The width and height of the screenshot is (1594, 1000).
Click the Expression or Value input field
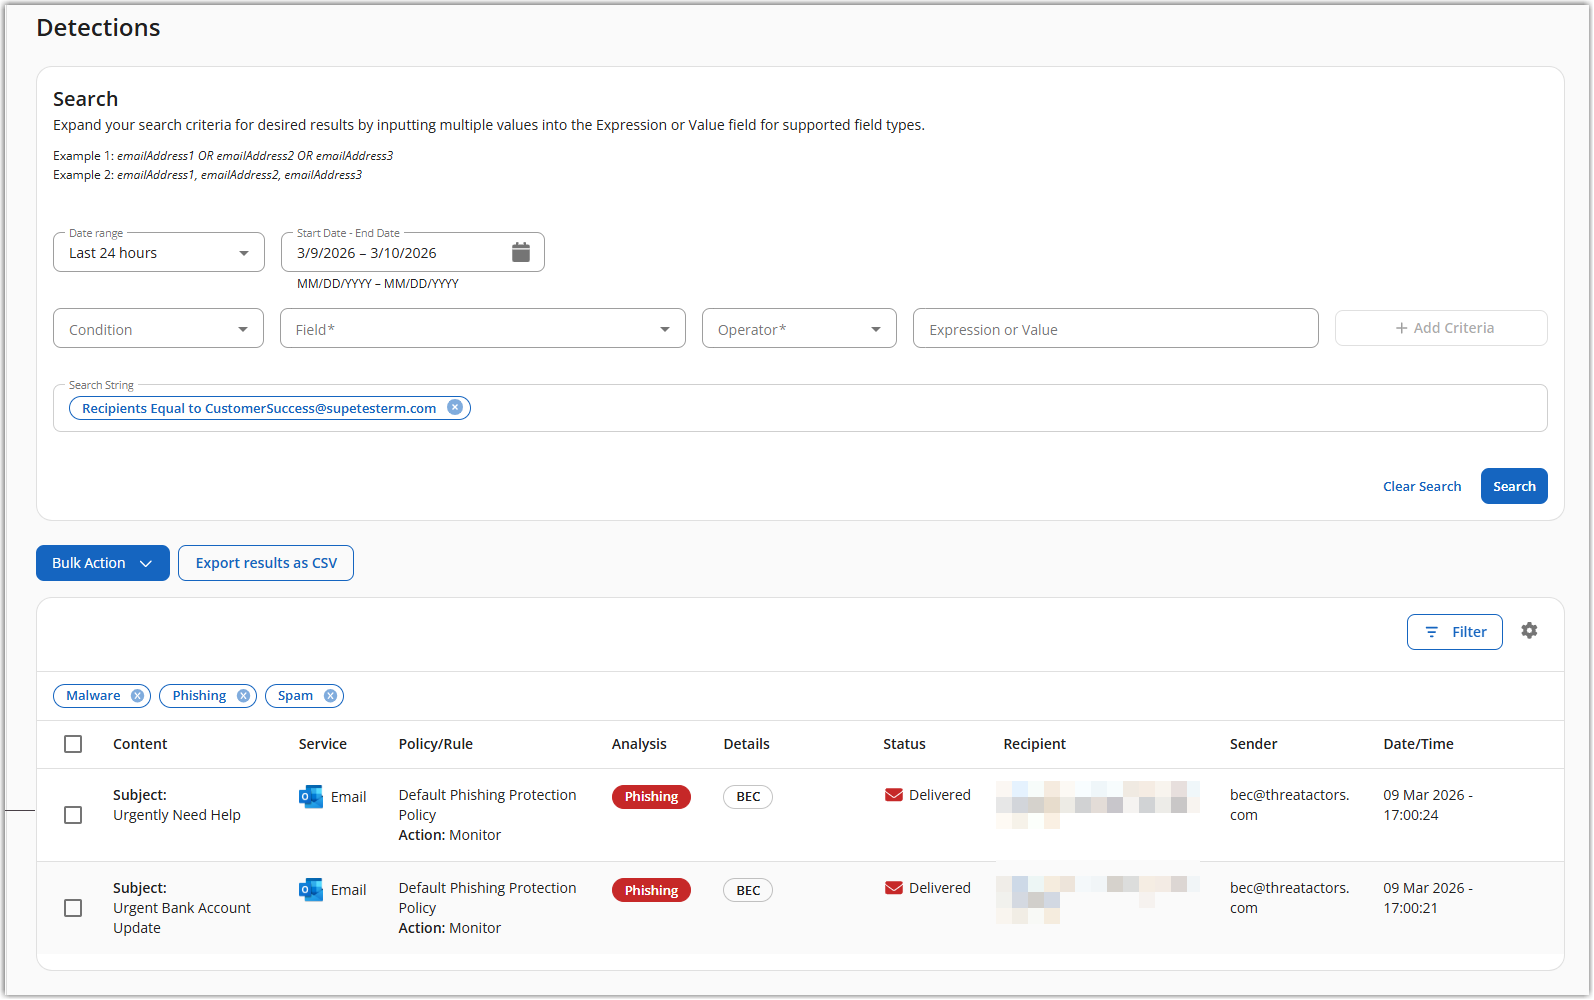[x=1115, y=329]
